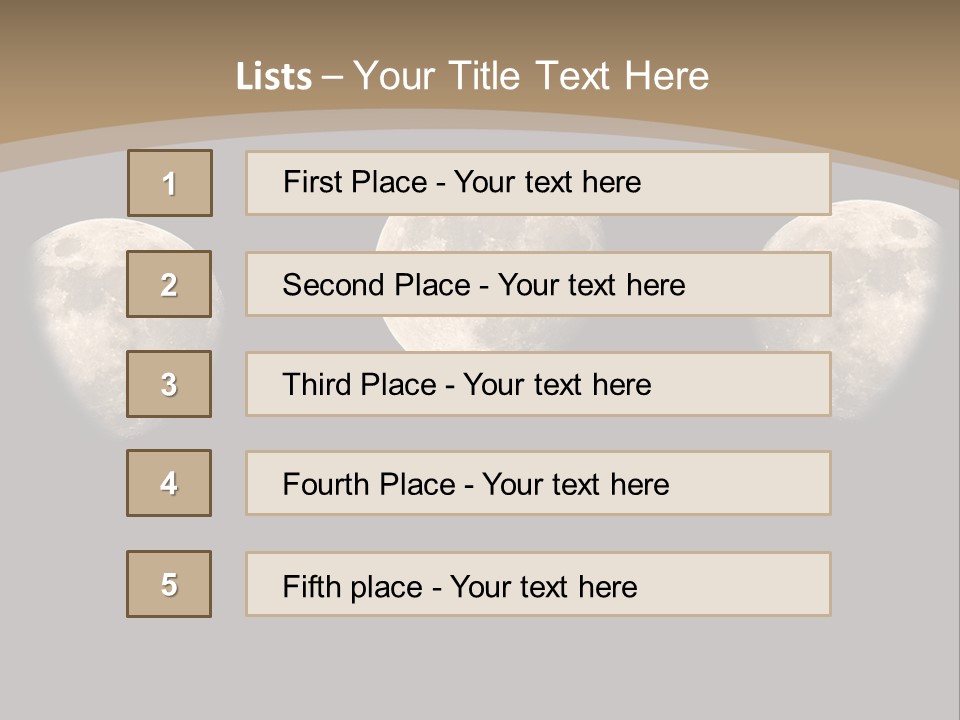
Task: Click the center moon between first two rows
Action: [x=490, y=233]
